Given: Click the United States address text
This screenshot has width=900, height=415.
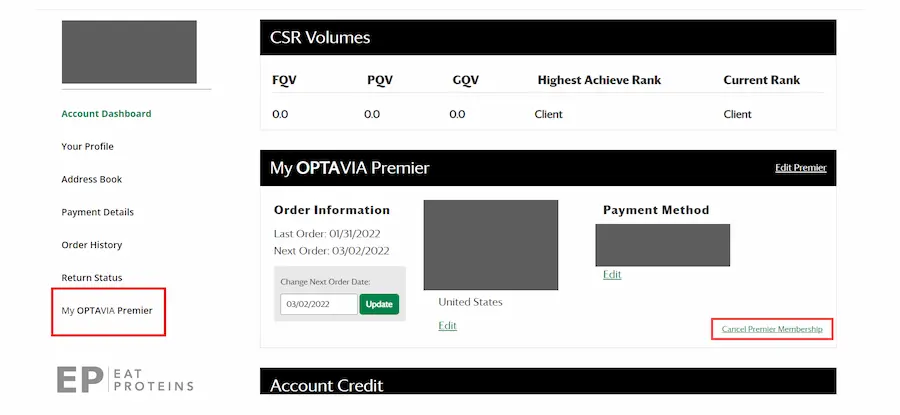Looking at the screenshot, I should pos(470,302).
